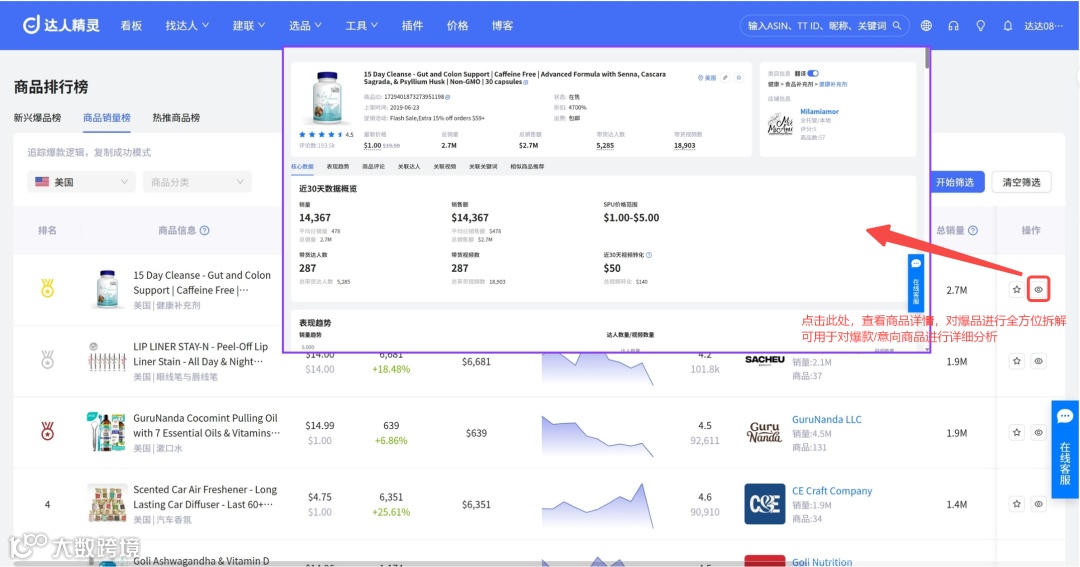Favorite the GuruNanda Cocomint product

tap(1017, 433)
